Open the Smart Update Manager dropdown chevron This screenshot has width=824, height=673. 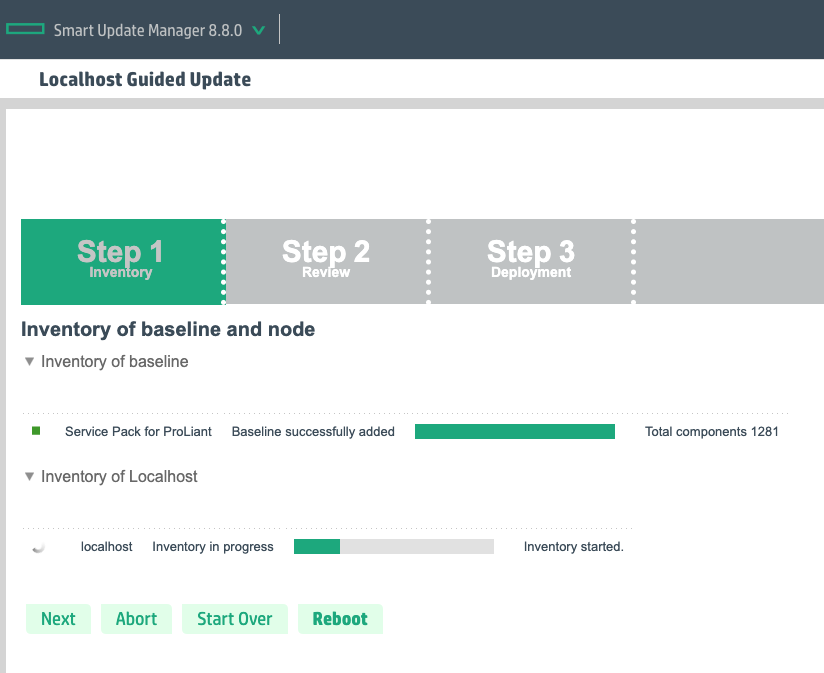pyautogui.click(x=259, y=30)
